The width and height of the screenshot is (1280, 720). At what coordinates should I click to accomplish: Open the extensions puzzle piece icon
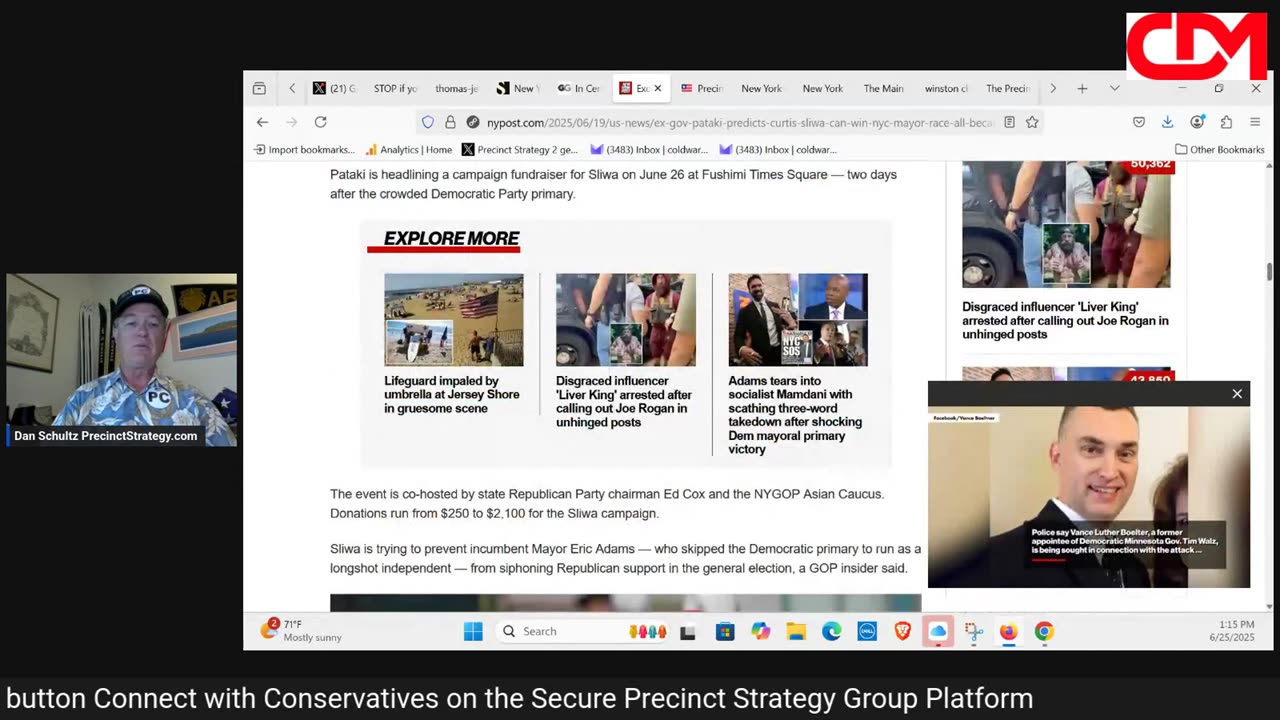[1226, 122]
